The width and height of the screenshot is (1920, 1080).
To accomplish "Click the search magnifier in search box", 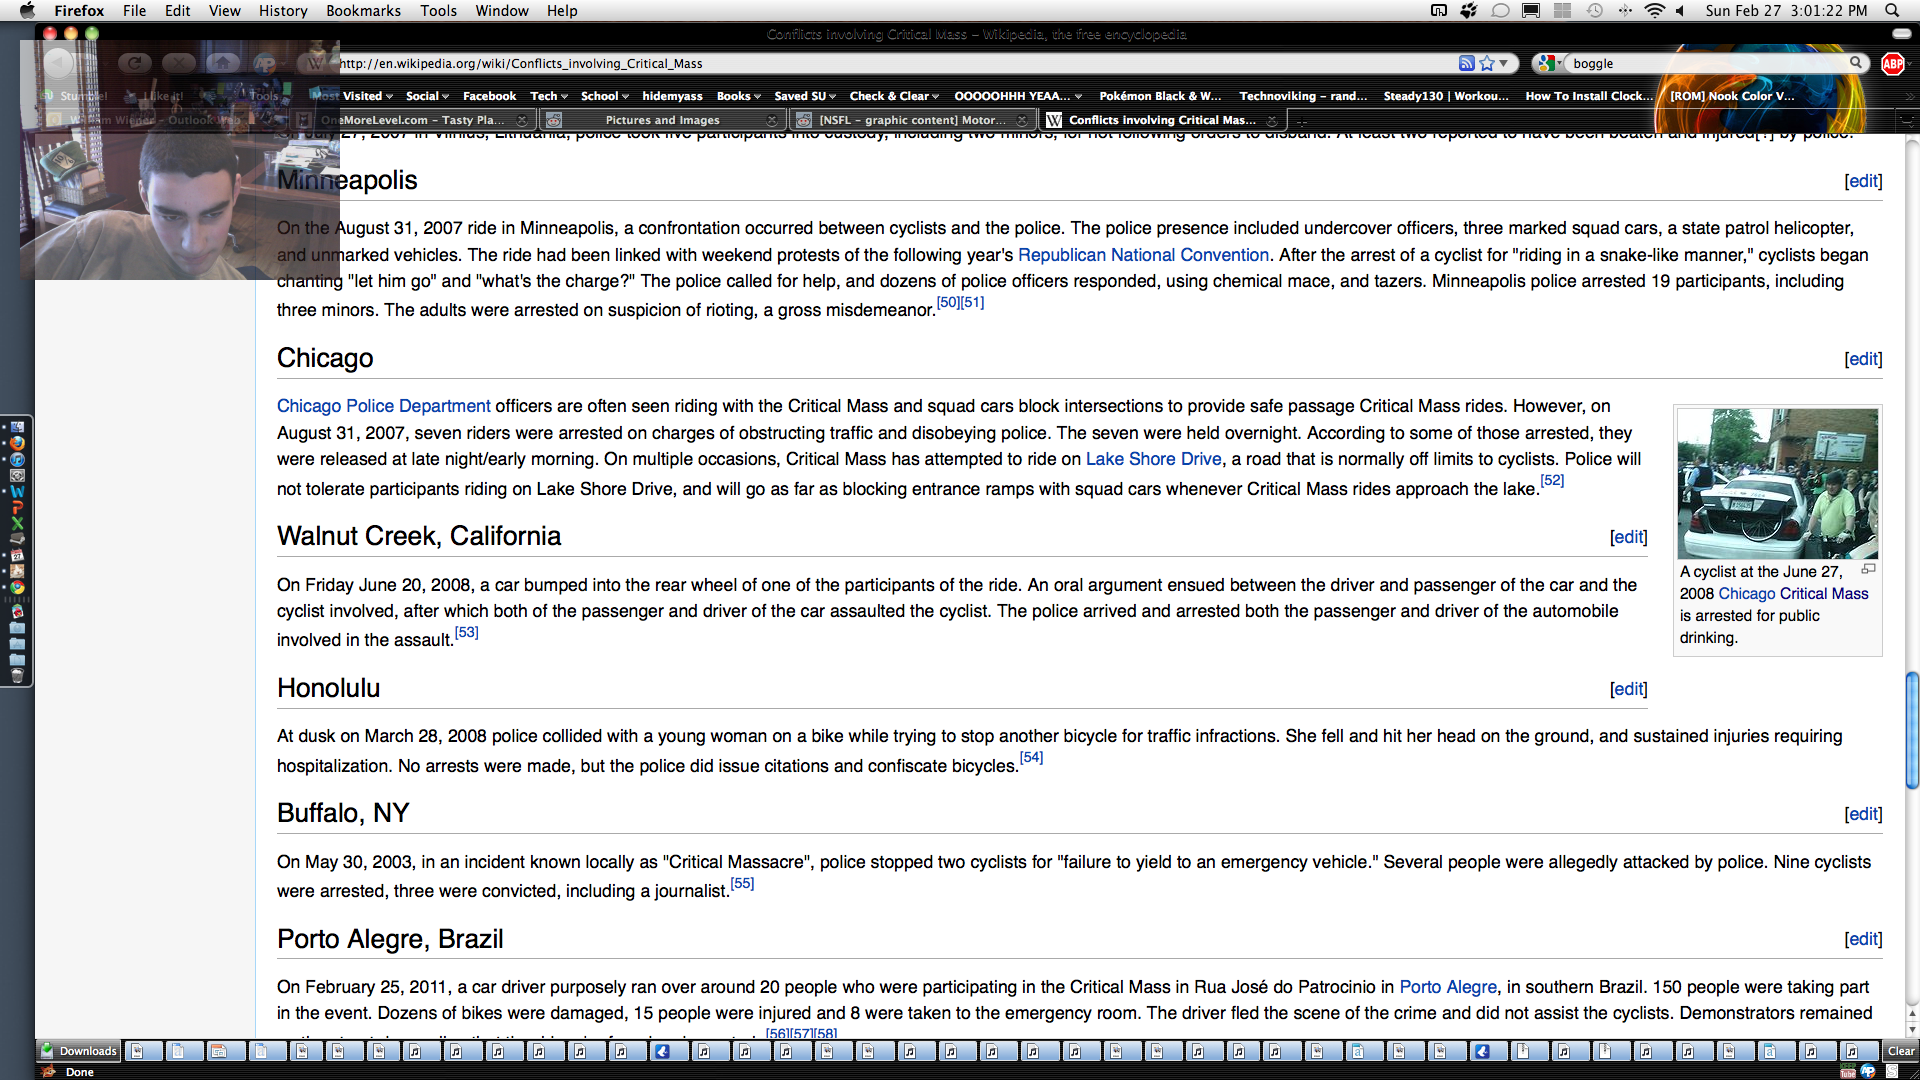I will [1856, 63].
